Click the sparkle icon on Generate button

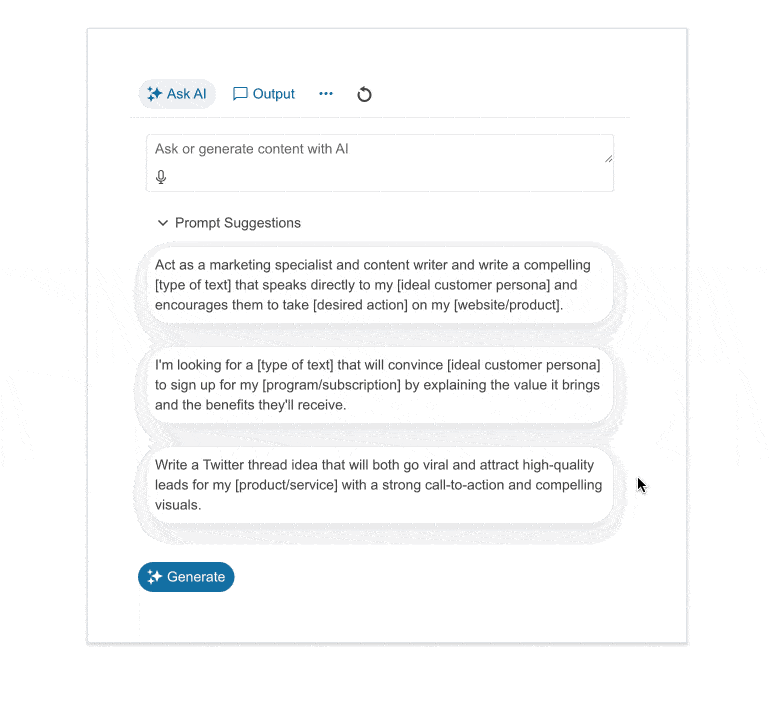pyautogui.click(x=154, y=577)
